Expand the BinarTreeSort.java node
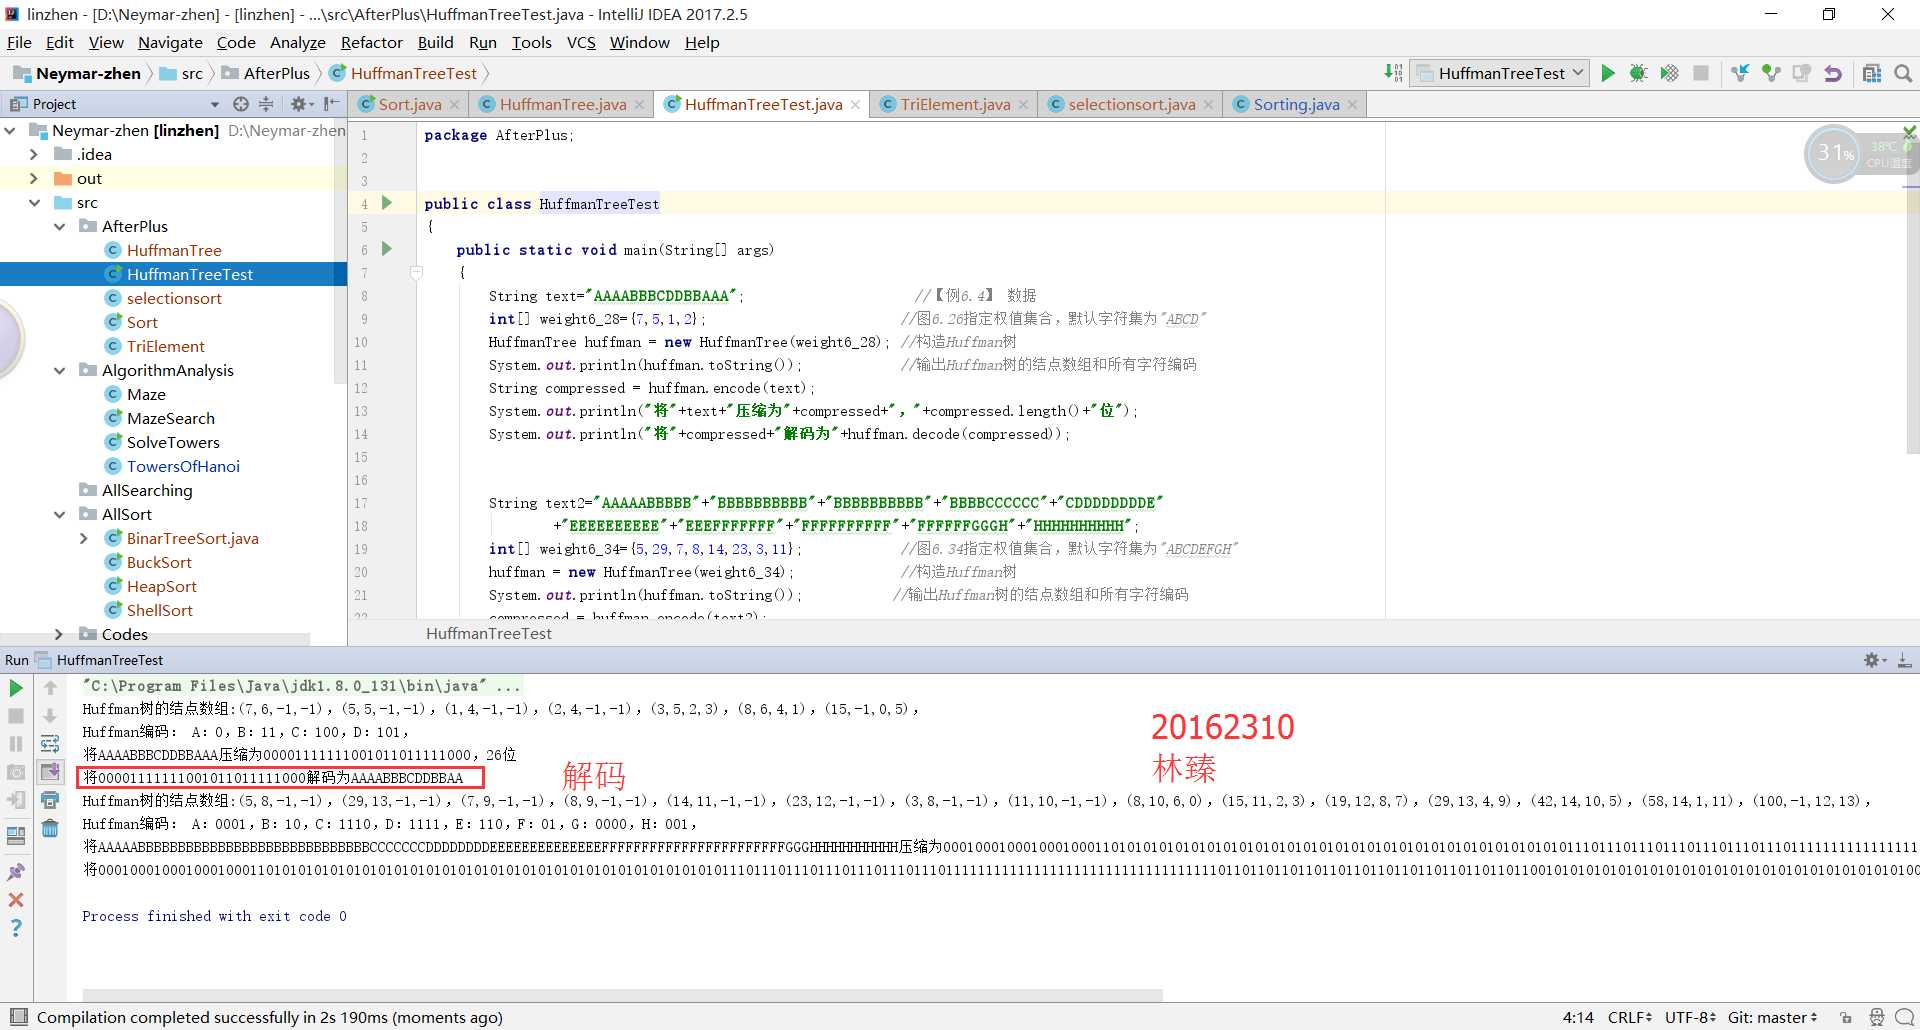Viewport: 1920px width, 1030px height. tap(84, 538)
